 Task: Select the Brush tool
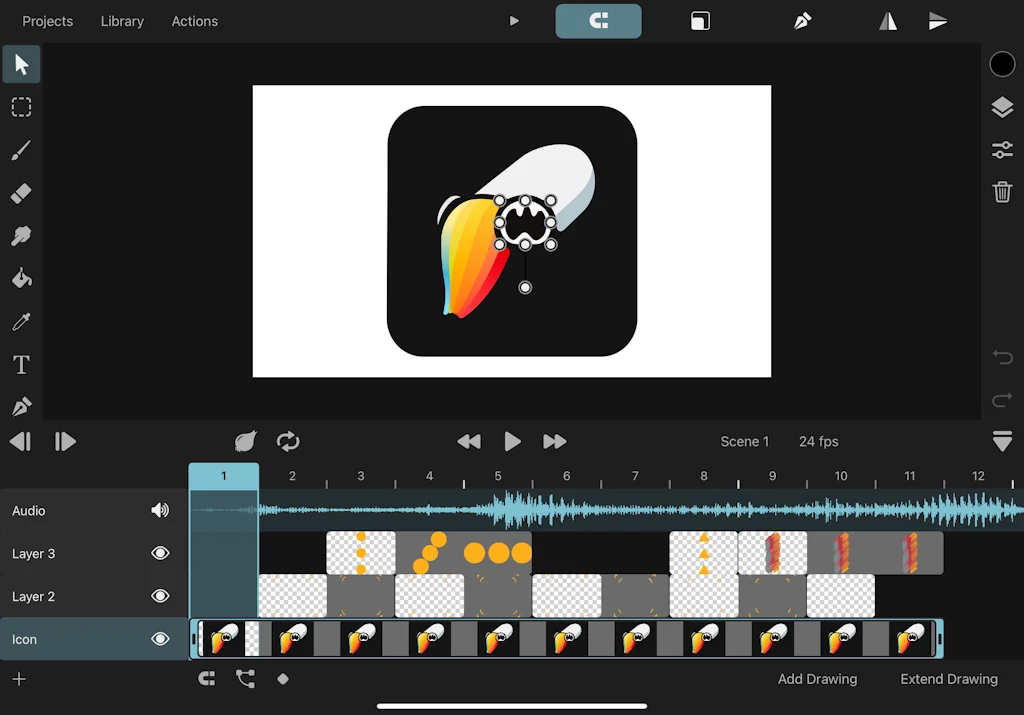(x=21, y=150)
